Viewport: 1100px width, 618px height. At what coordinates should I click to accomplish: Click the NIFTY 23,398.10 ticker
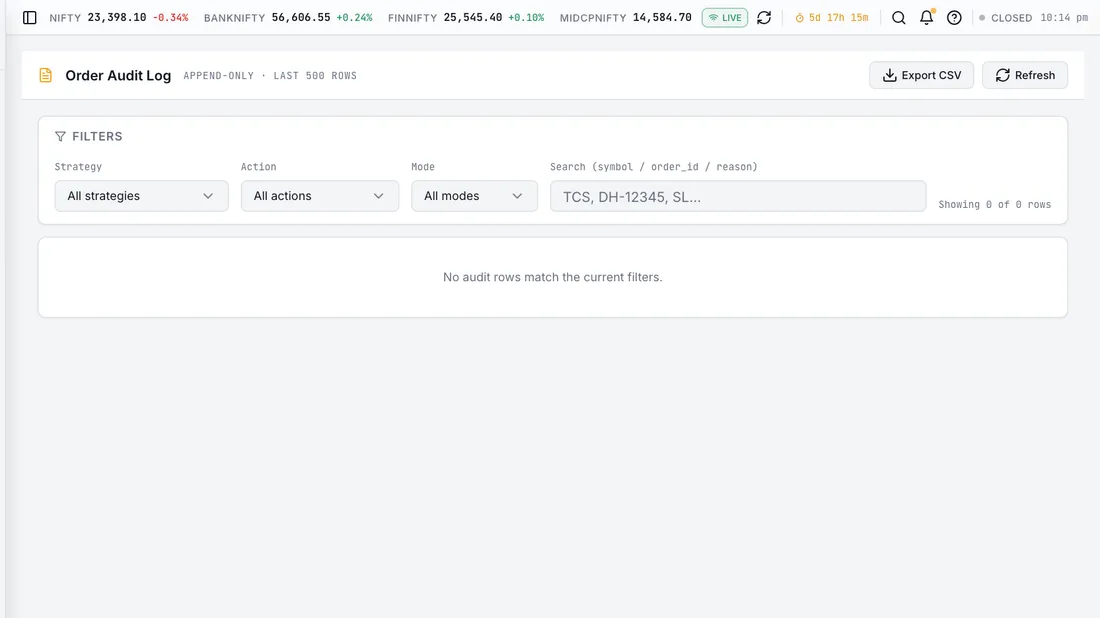click(119, 18)
